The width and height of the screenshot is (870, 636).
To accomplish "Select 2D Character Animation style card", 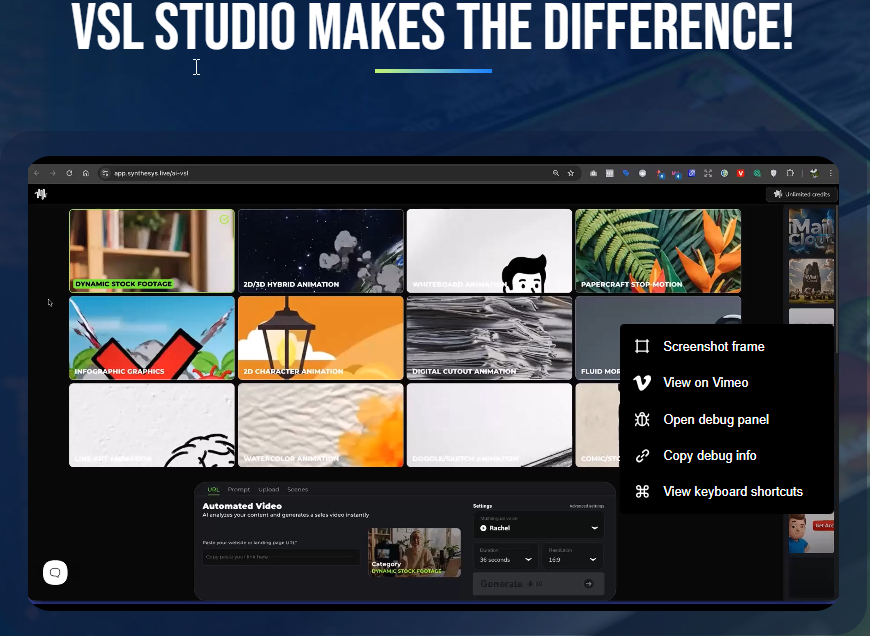I will (x=321, y=338).
